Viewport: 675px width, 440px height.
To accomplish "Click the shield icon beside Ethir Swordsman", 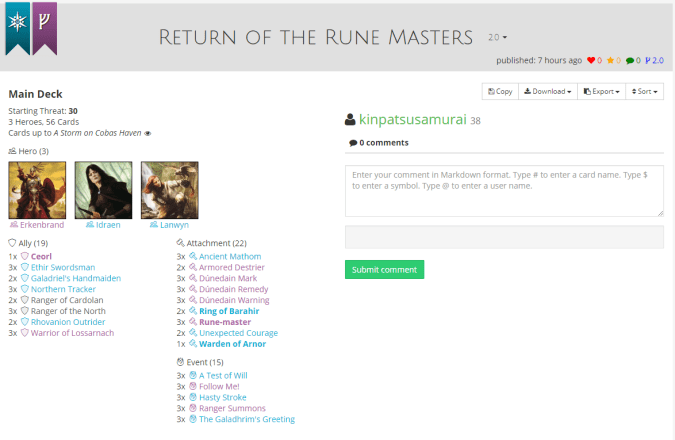I will coord(25,267).
